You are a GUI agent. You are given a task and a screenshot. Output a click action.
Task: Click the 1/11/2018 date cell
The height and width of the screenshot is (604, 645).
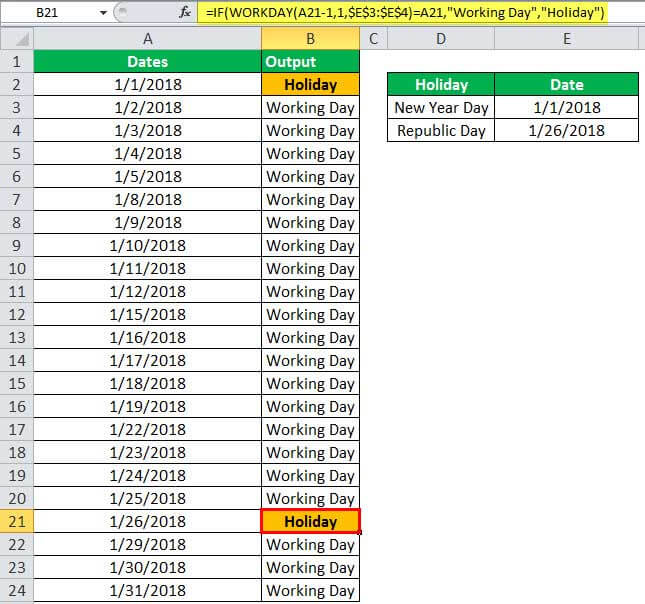(x=147, y=269)
